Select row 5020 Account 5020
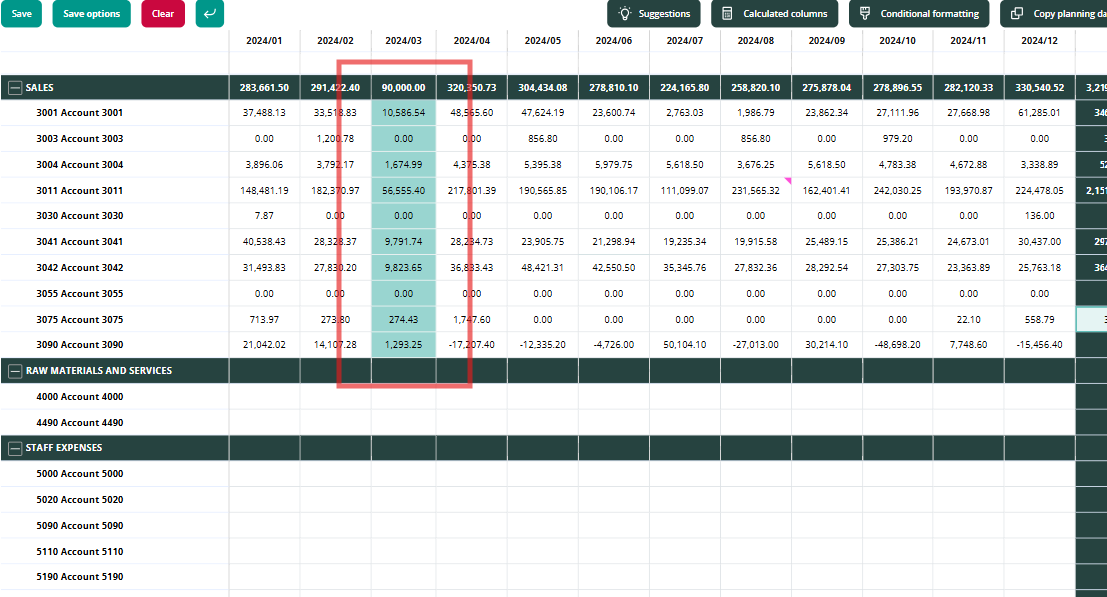The image size is (1107, 597). [x=80, y=500]
